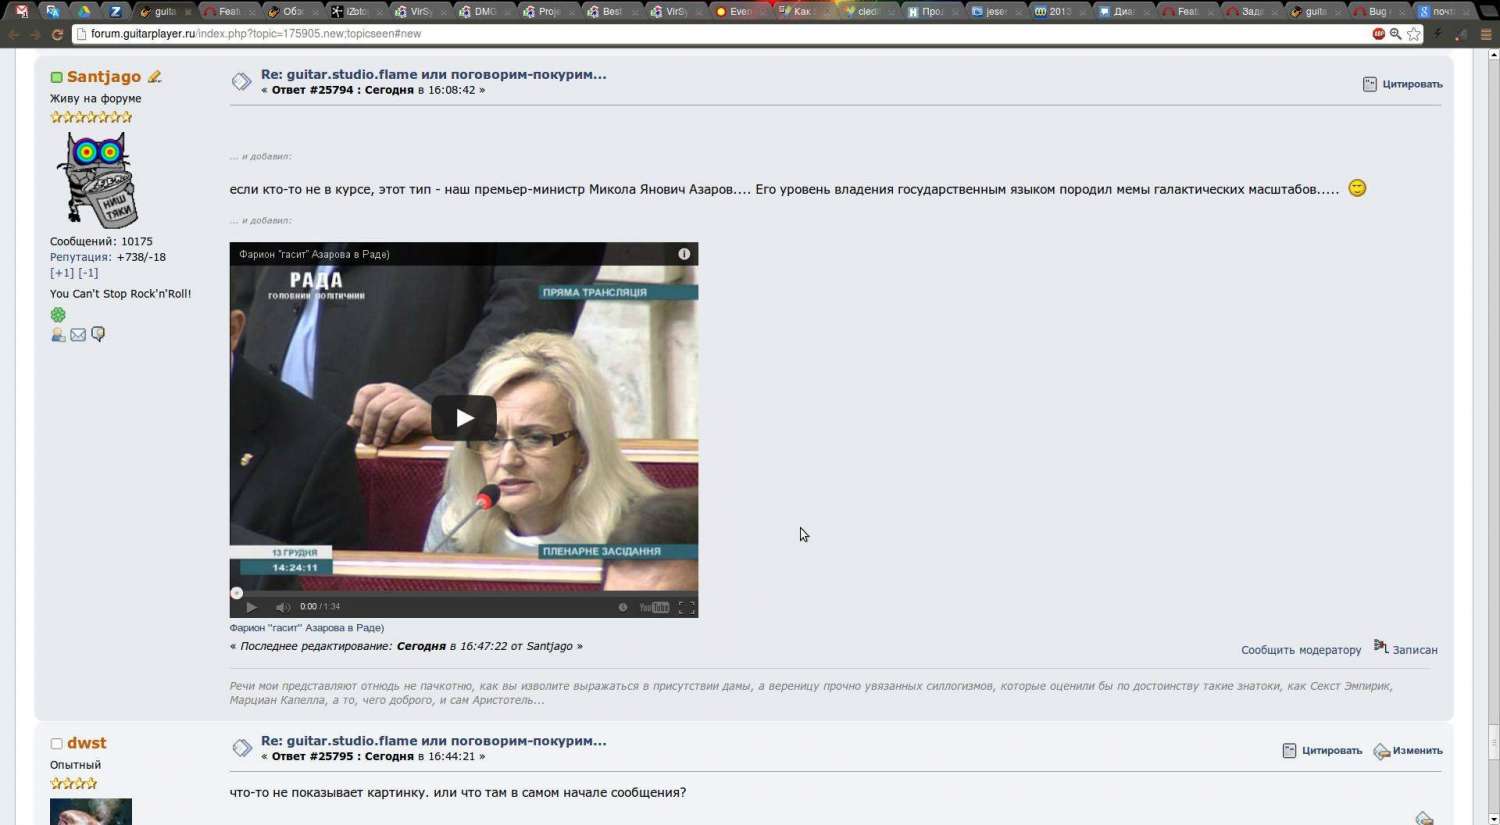The height and width of the screenshot is (825, 1500).
Task: Click Сообщить модератору link
Action: coord(1301,650)
